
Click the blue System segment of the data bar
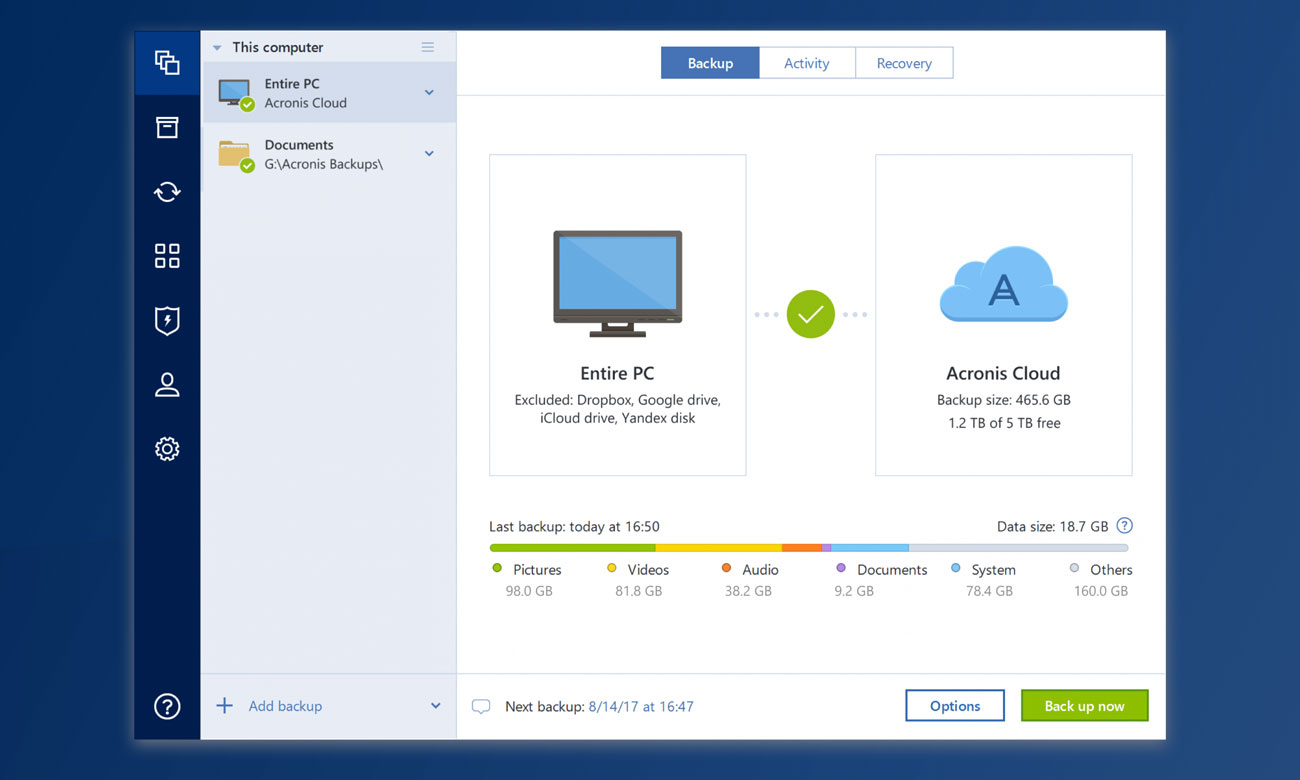[x=870, y=548]
